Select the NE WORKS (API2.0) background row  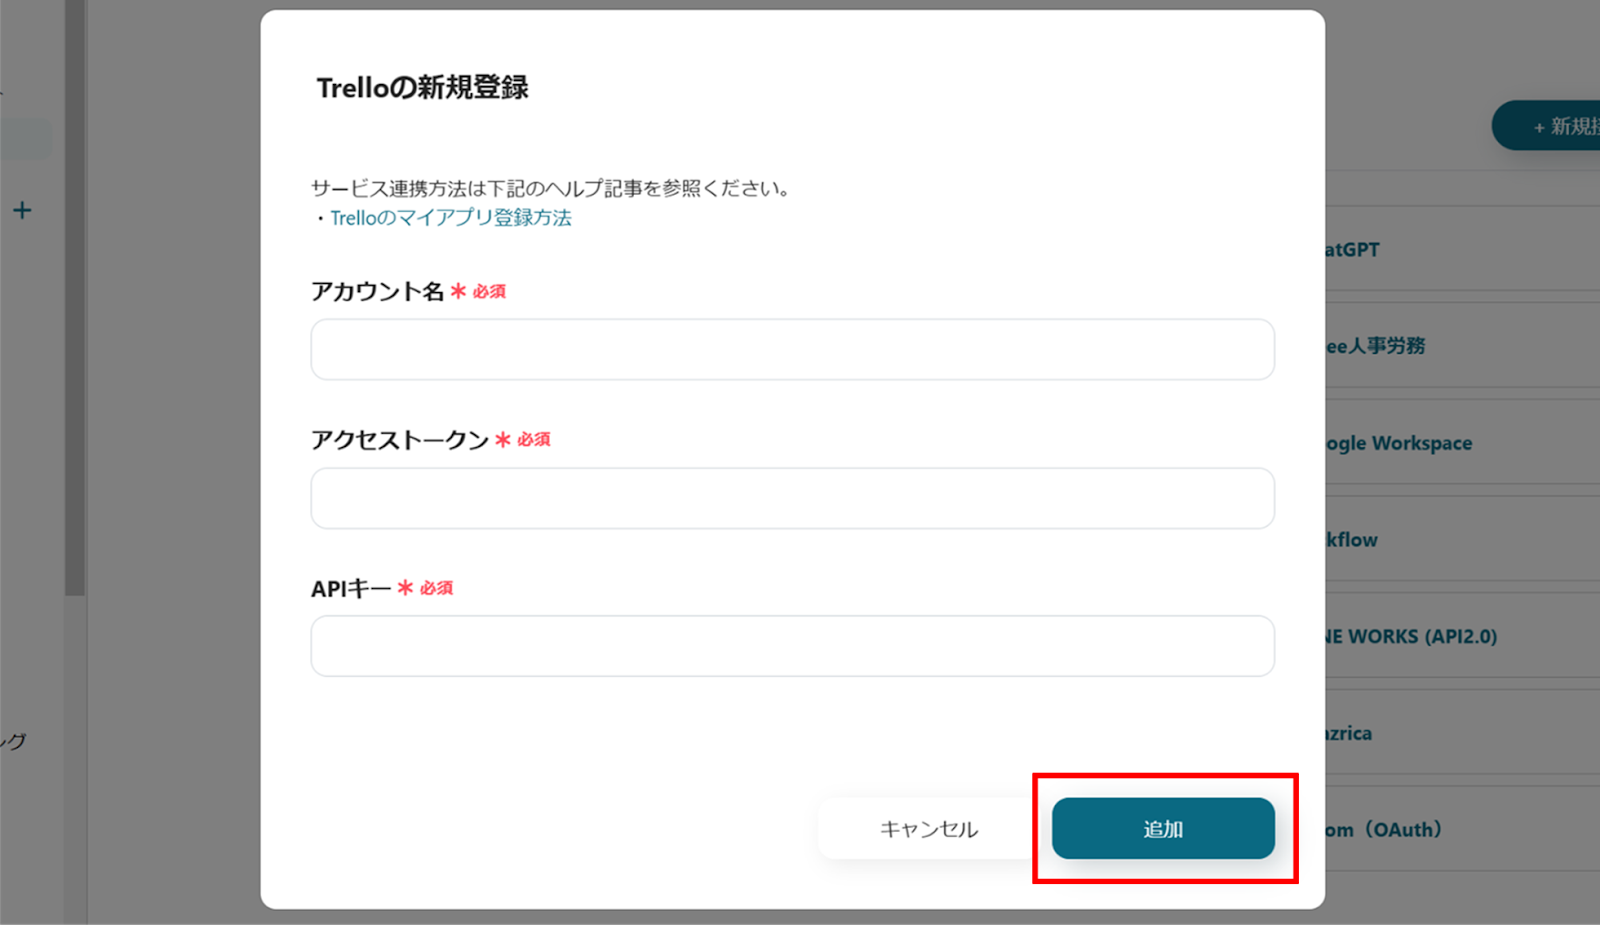(1462, 636)
